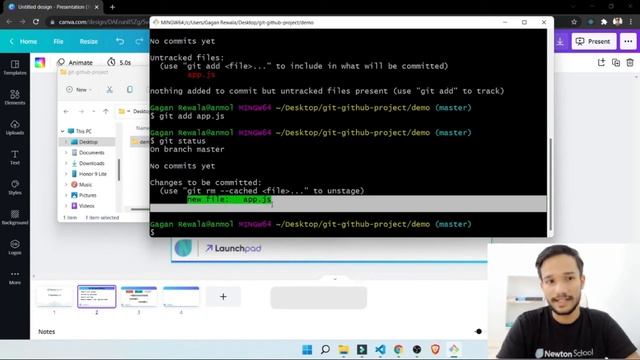Open Logos panel in Canva sidebar
This screenshot has height=360, width=640.
[15, 247]
